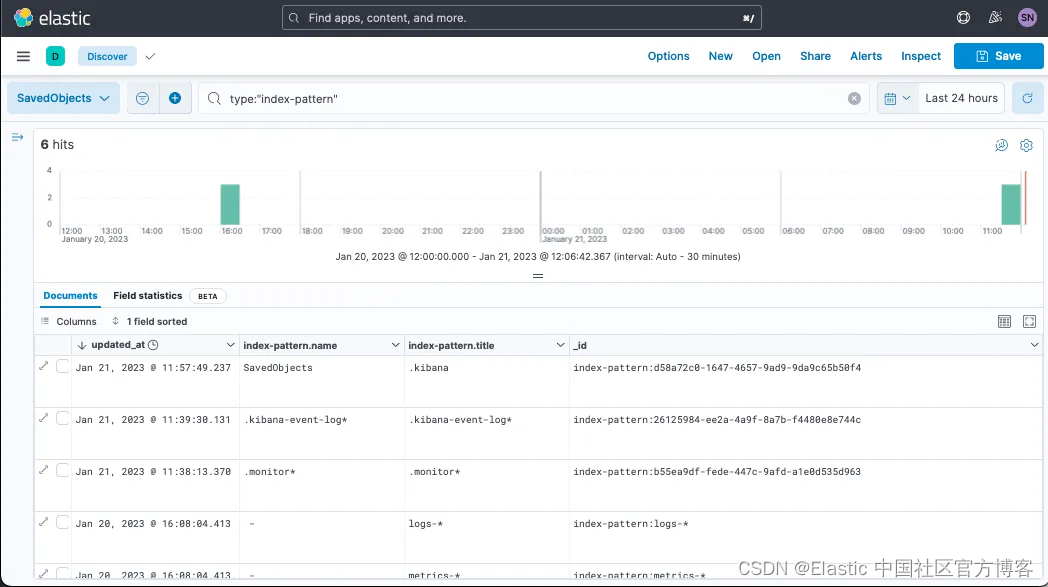Select checkbox for .kibana-event-log* row
Image resolution: width=1048 pixels, height=587 pixels.
point(62,419)
